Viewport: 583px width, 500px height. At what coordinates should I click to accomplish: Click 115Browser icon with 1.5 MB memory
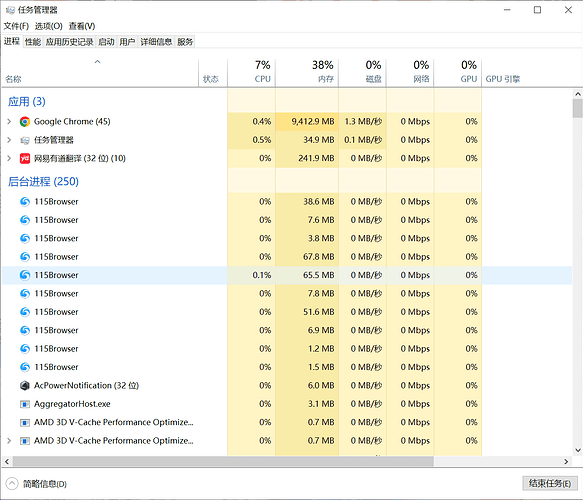click(x=25, y=367)
